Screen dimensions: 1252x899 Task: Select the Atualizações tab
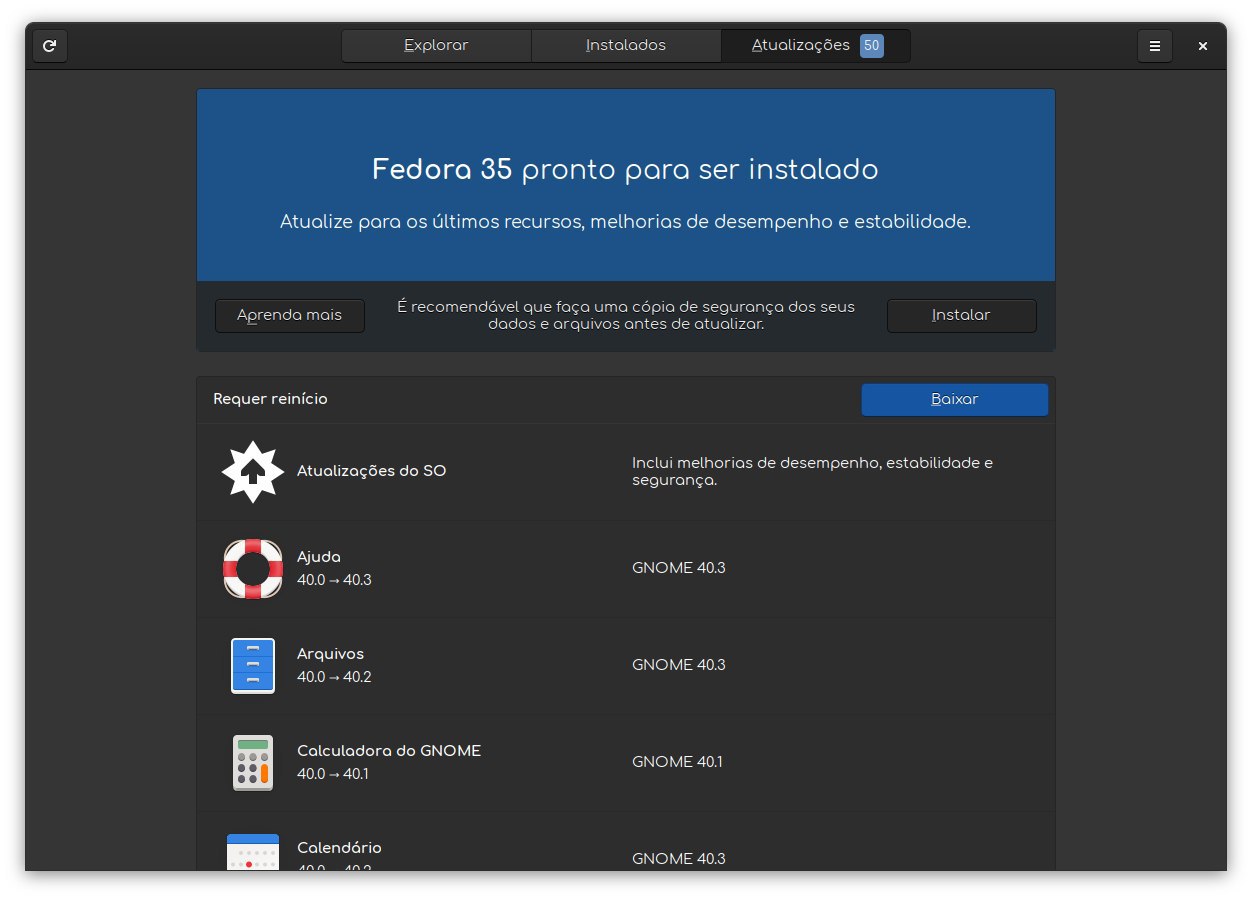(816, 46)
